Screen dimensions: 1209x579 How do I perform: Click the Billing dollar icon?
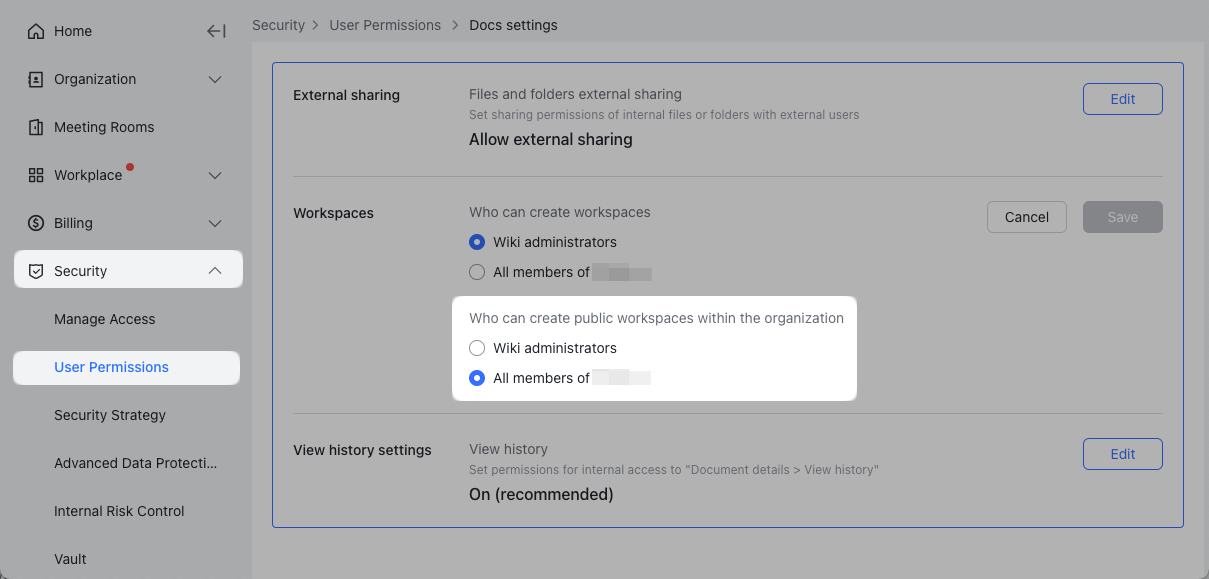coord(36,223)
